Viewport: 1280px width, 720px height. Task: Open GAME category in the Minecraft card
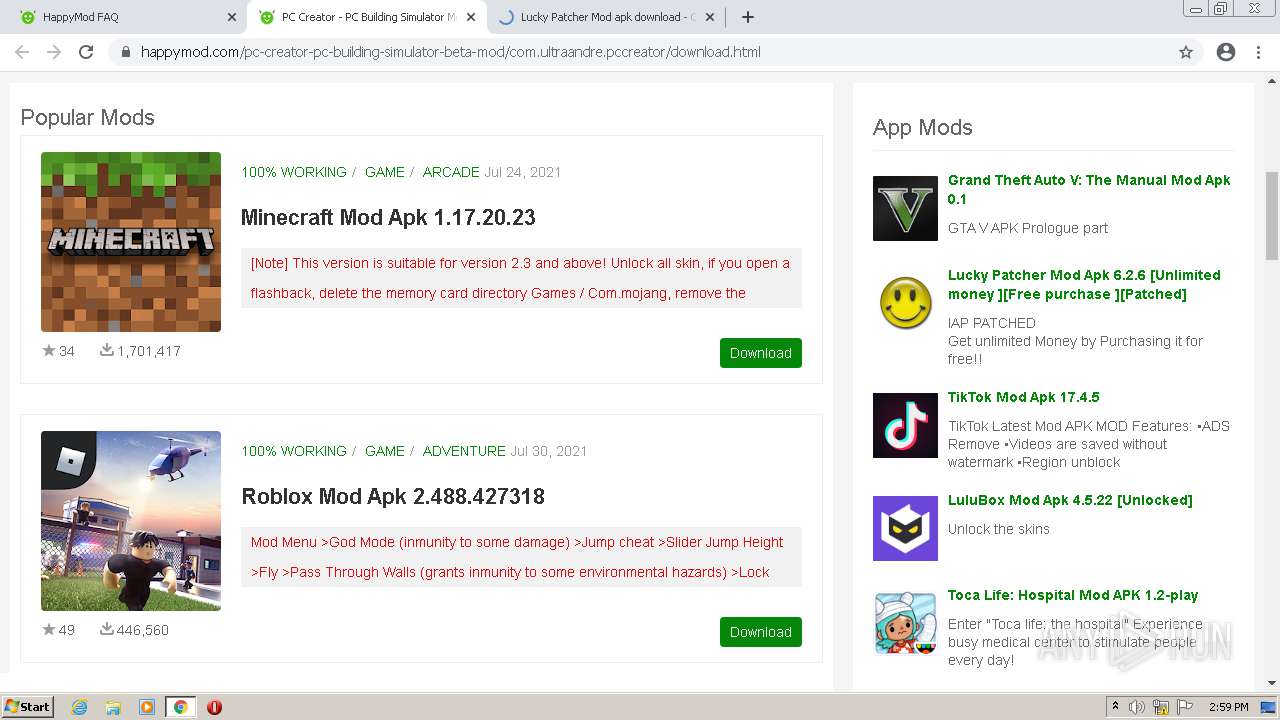click(385, 172)
